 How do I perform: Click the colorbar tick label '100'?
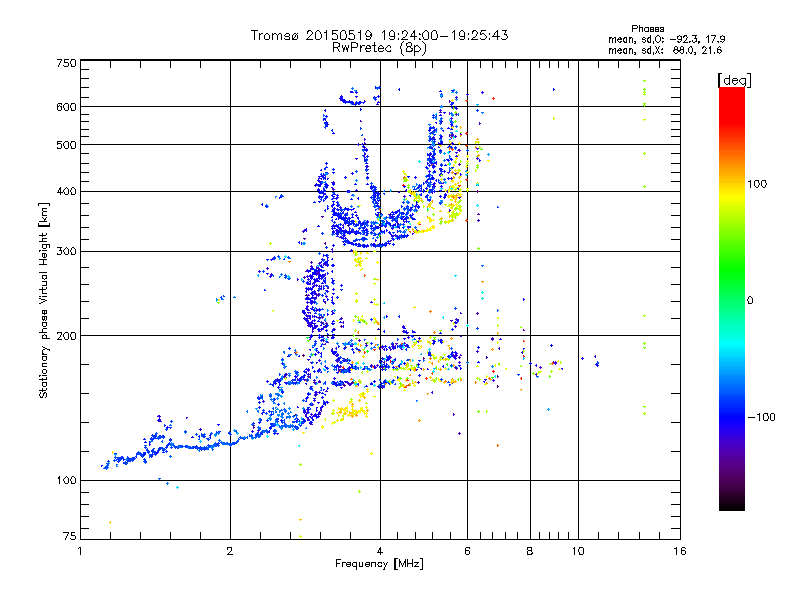[757, 184]
